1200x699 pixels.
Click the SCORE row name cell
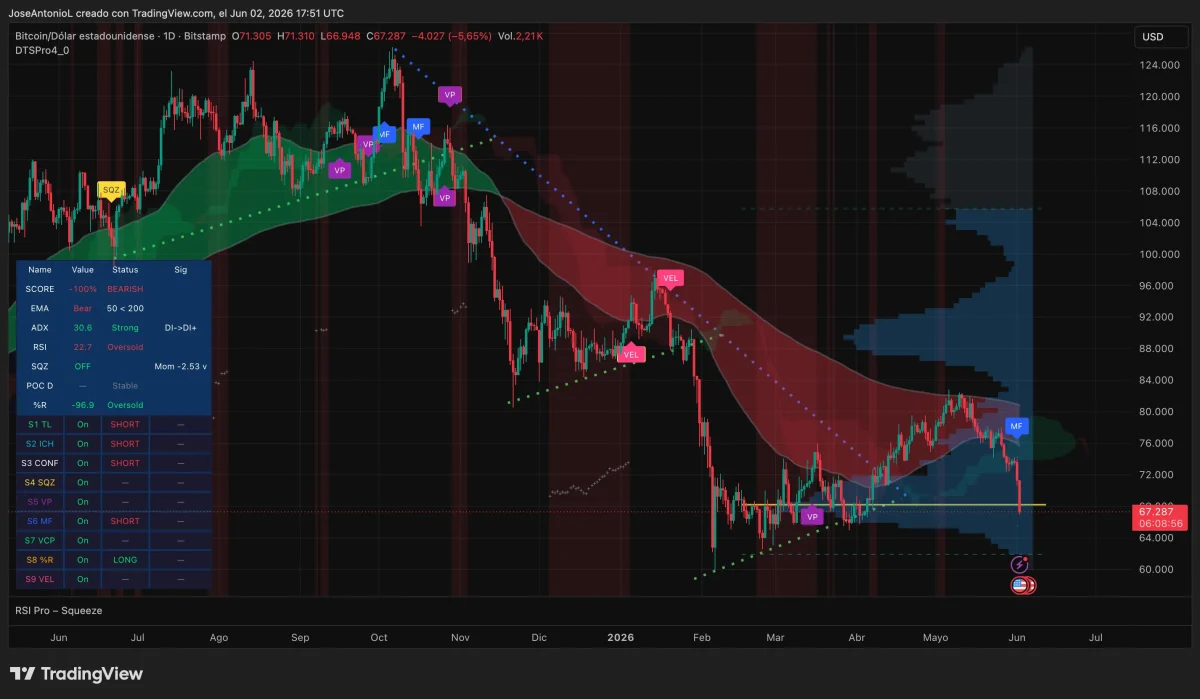(40, 289)
